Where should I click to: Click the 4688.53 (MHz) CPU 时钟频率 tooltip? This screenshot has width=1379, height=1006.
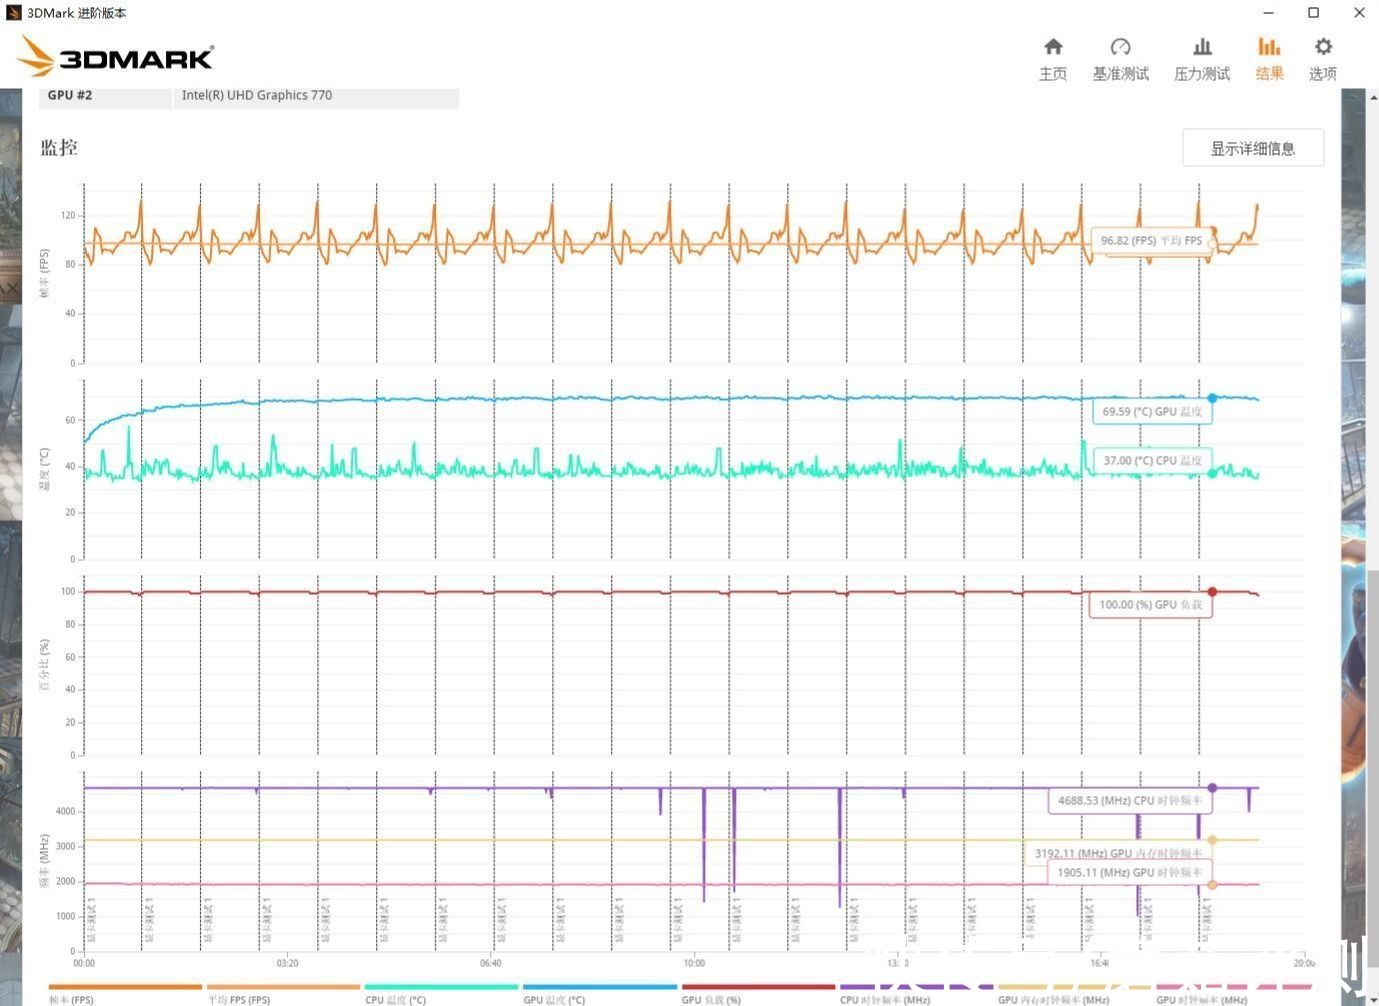pyautogui.click(x=1130, y=800)
